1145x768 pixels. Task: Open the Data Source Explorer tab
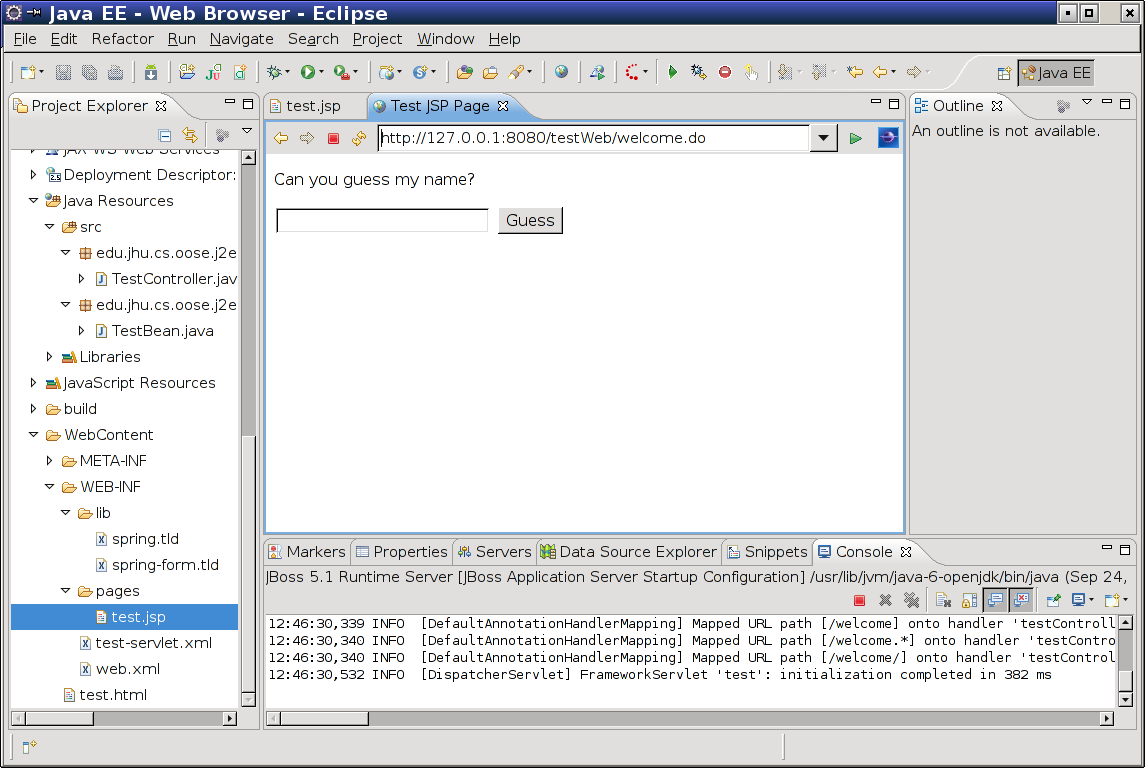click(629, 552)
